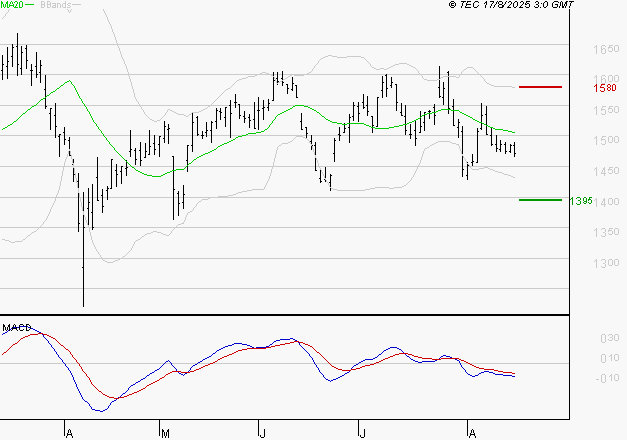The image size is (627, 440).
Task: Click the 1350 price axis label
Action: (x=606, y=232)
